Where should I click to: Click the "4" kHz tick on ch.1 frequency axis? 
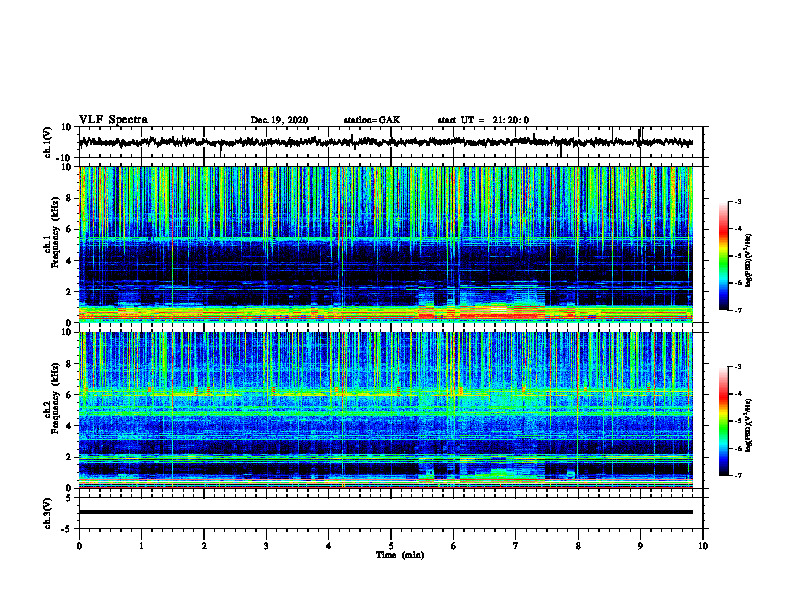coord(69,261)
